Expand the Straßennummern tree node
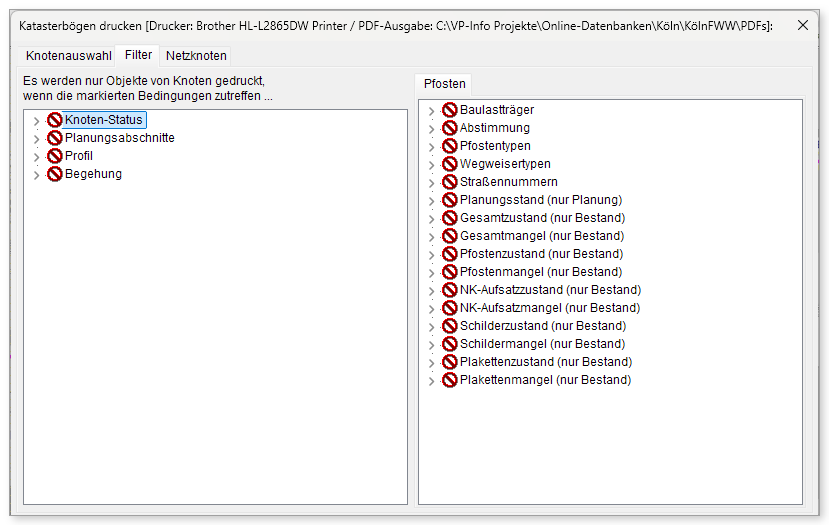829x525 pixels. 431,183
